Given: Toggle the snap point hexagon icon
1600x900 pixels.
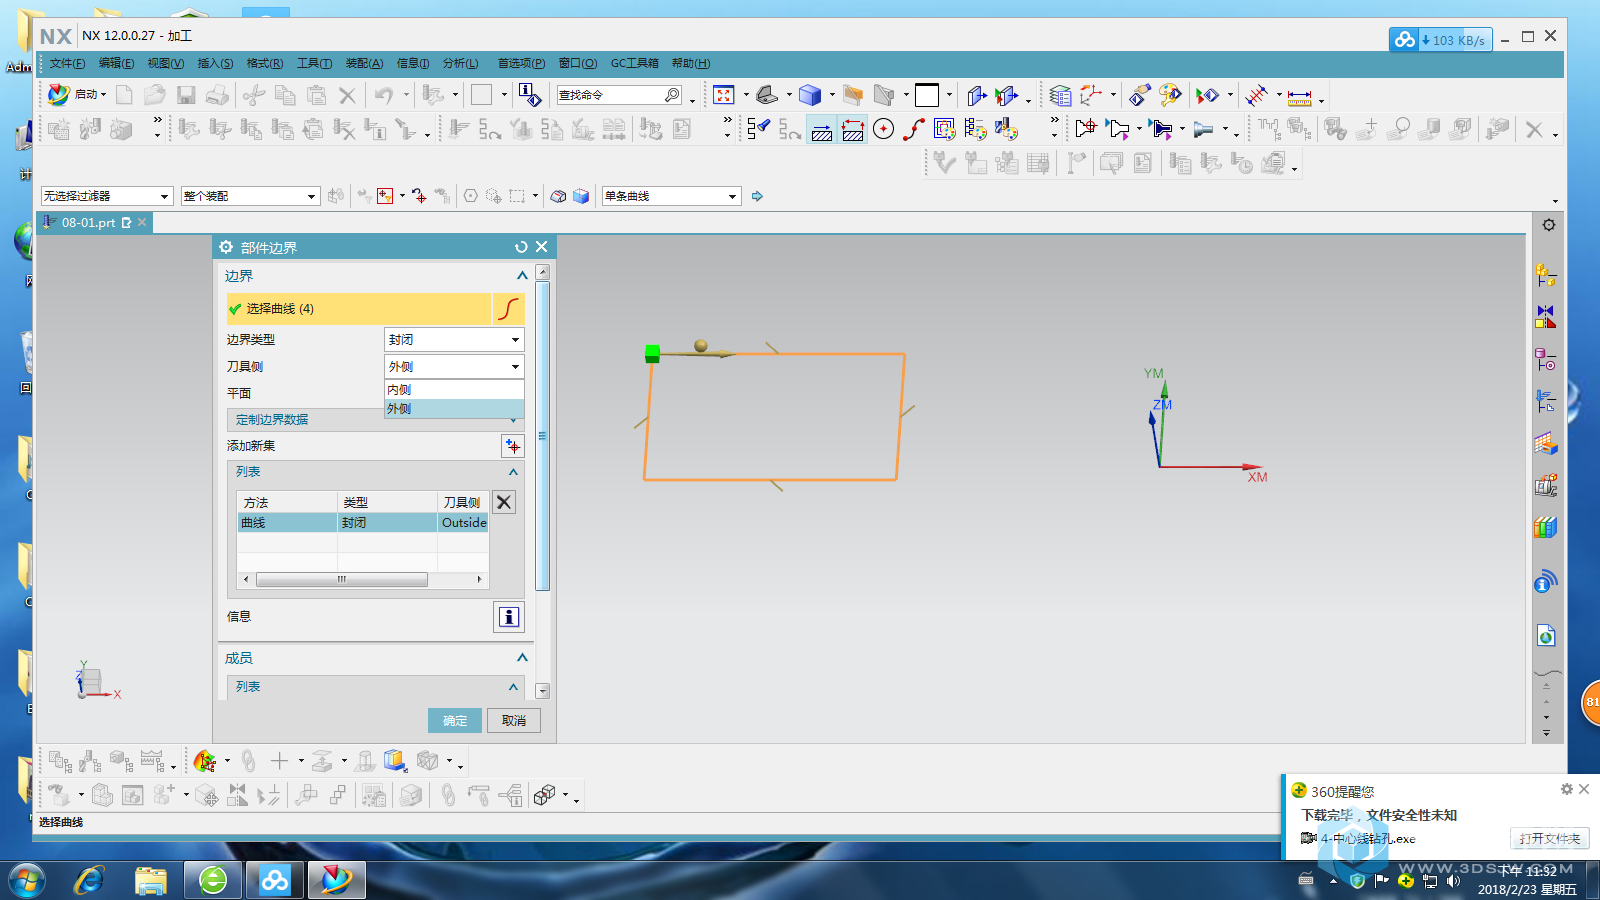Looking at the screenshot, I should click(x=470, y=196).
